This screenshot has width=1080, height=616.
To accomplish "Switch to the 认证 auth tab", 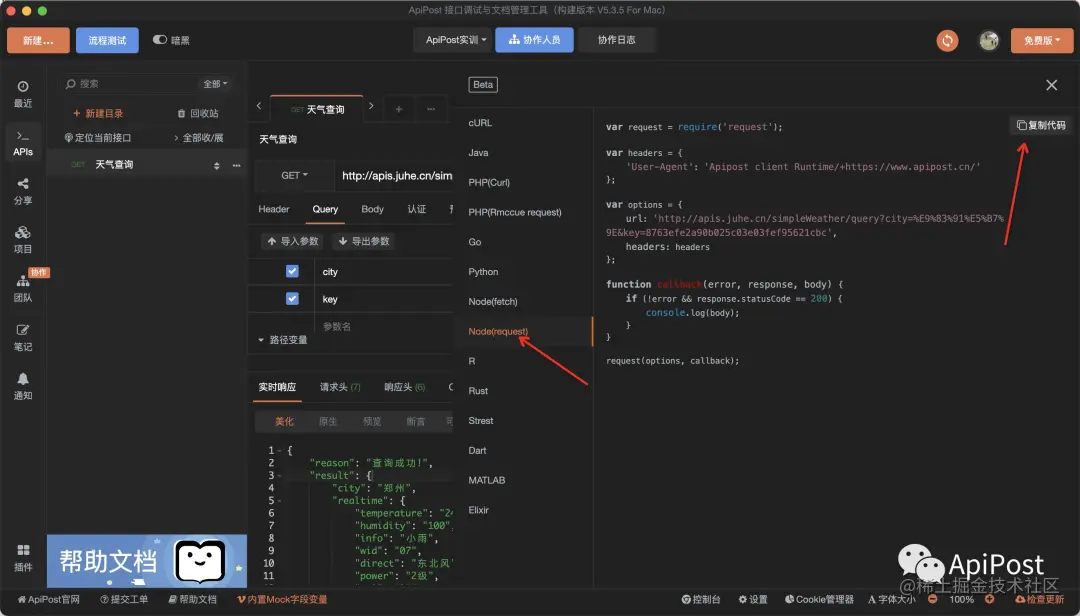I will point(417,209).
